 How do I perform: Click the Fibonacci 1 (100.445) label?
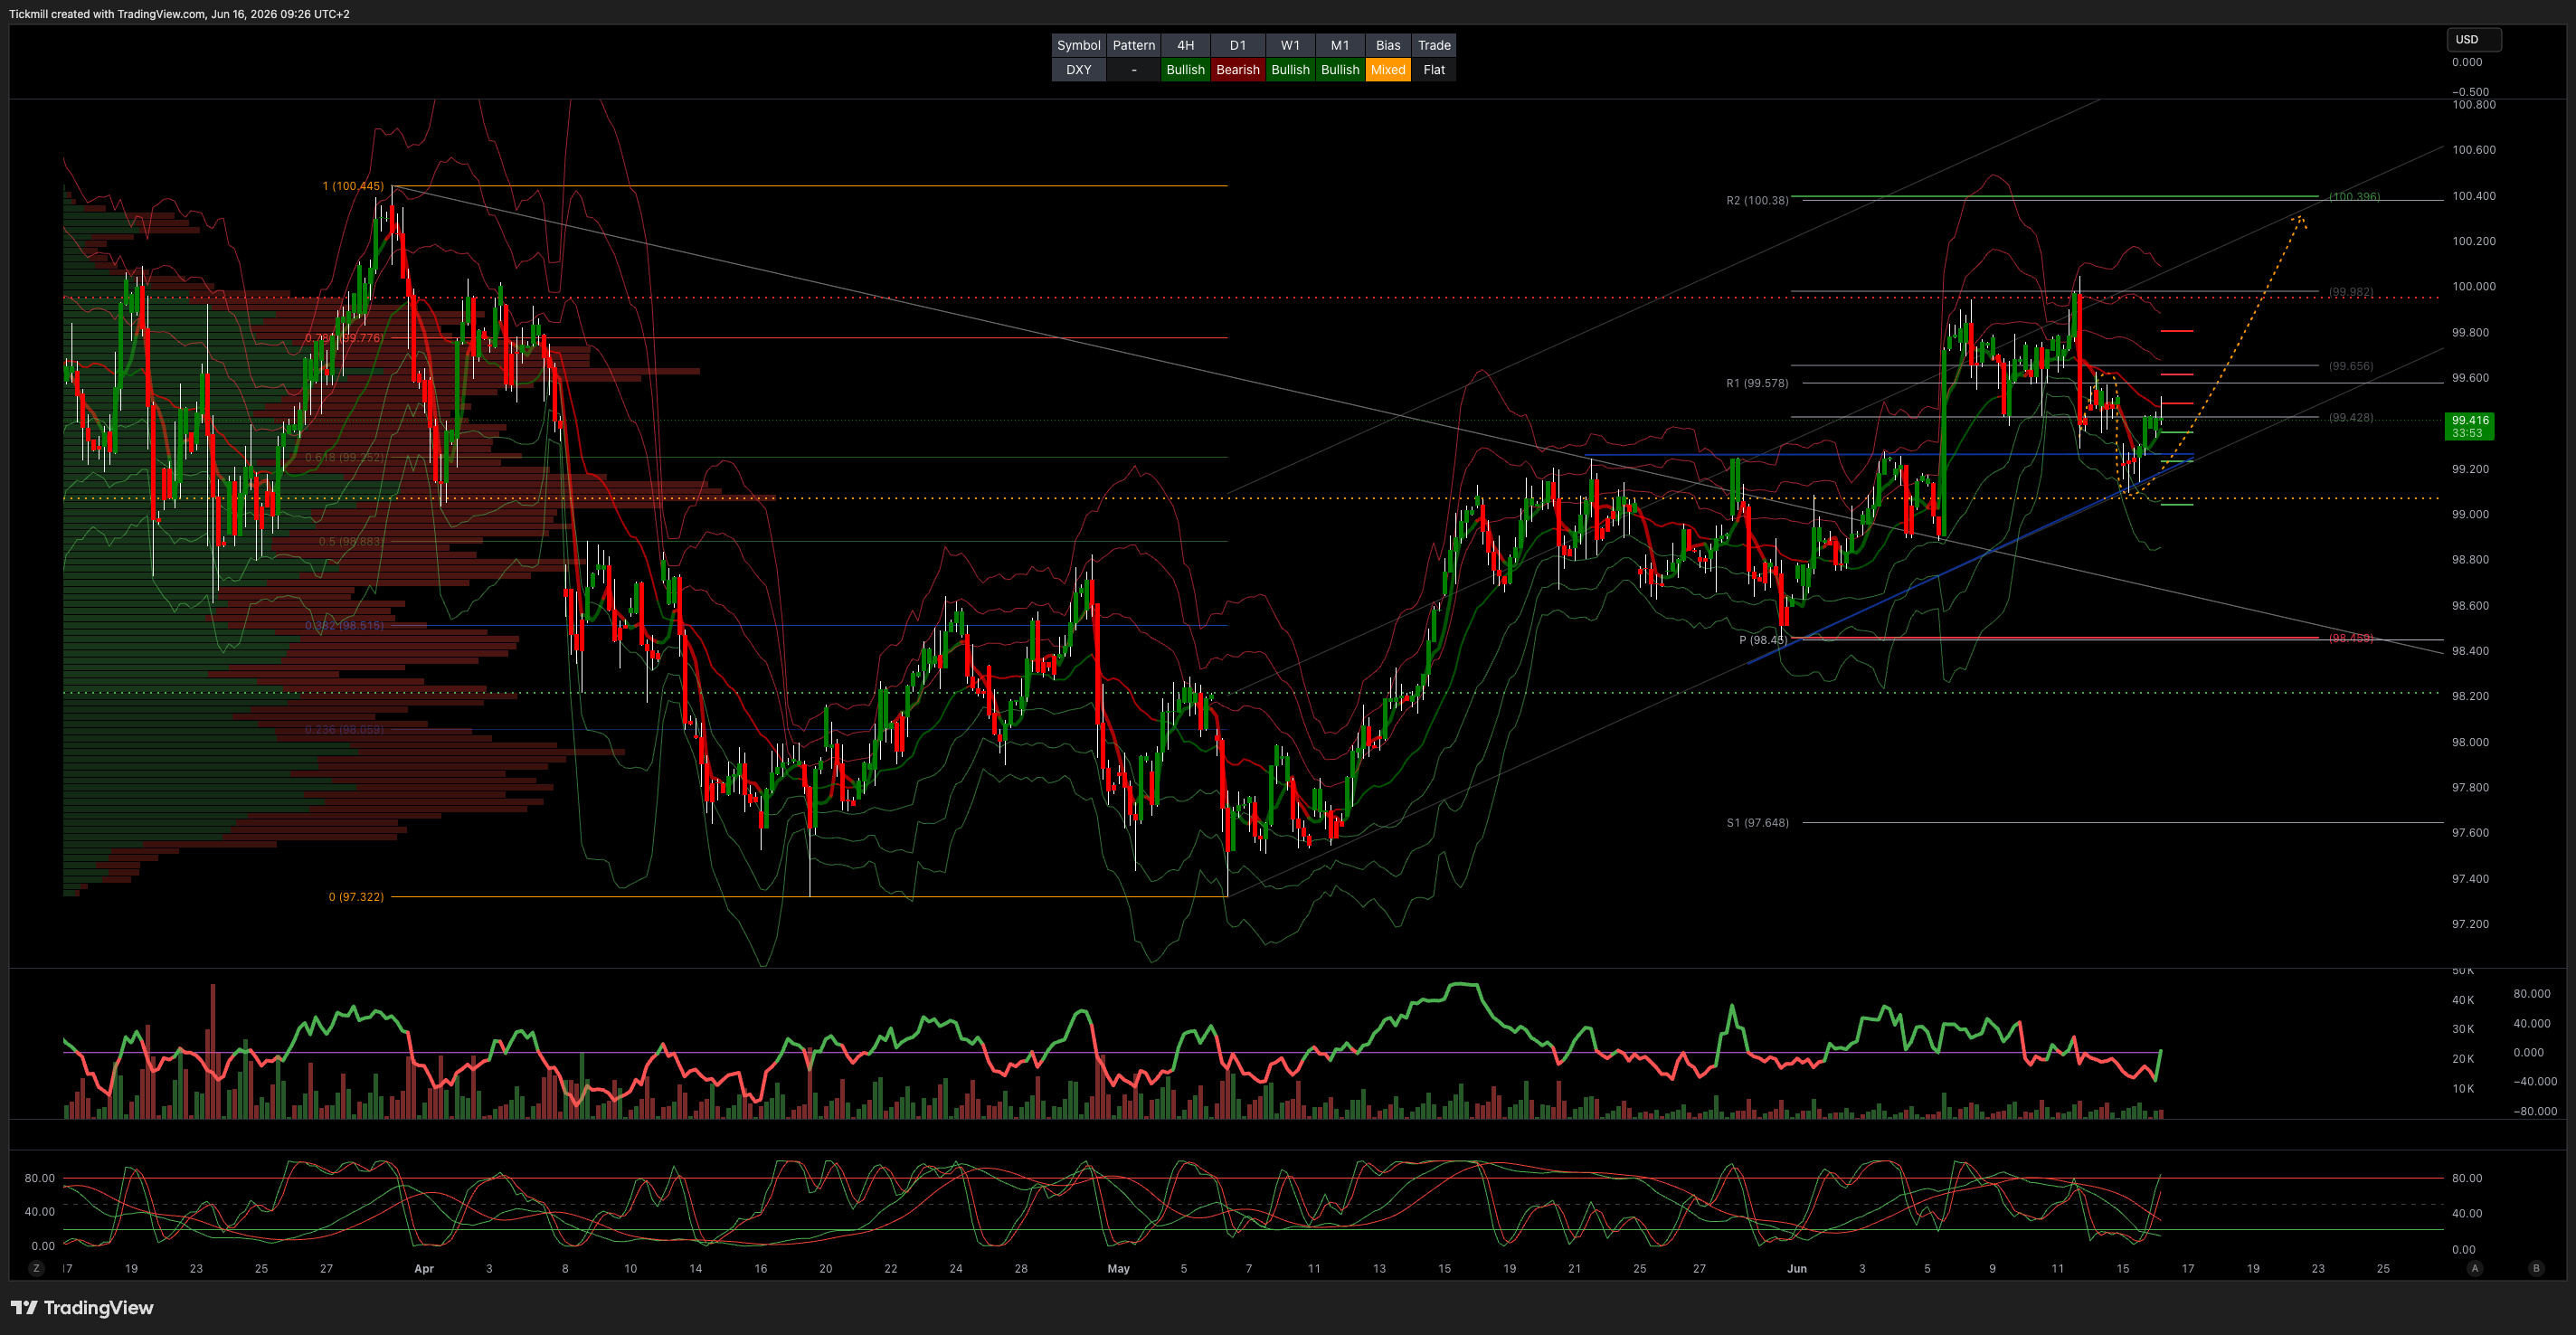pos(353,186)
